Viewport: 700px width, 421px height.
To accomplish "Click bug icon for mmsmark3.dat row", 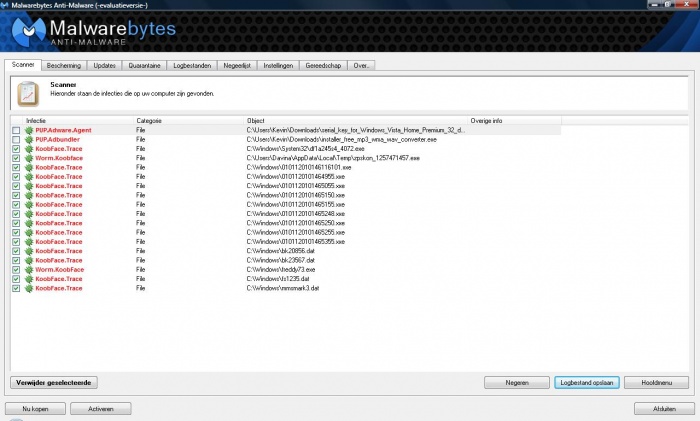I will [x=29, y=288].
